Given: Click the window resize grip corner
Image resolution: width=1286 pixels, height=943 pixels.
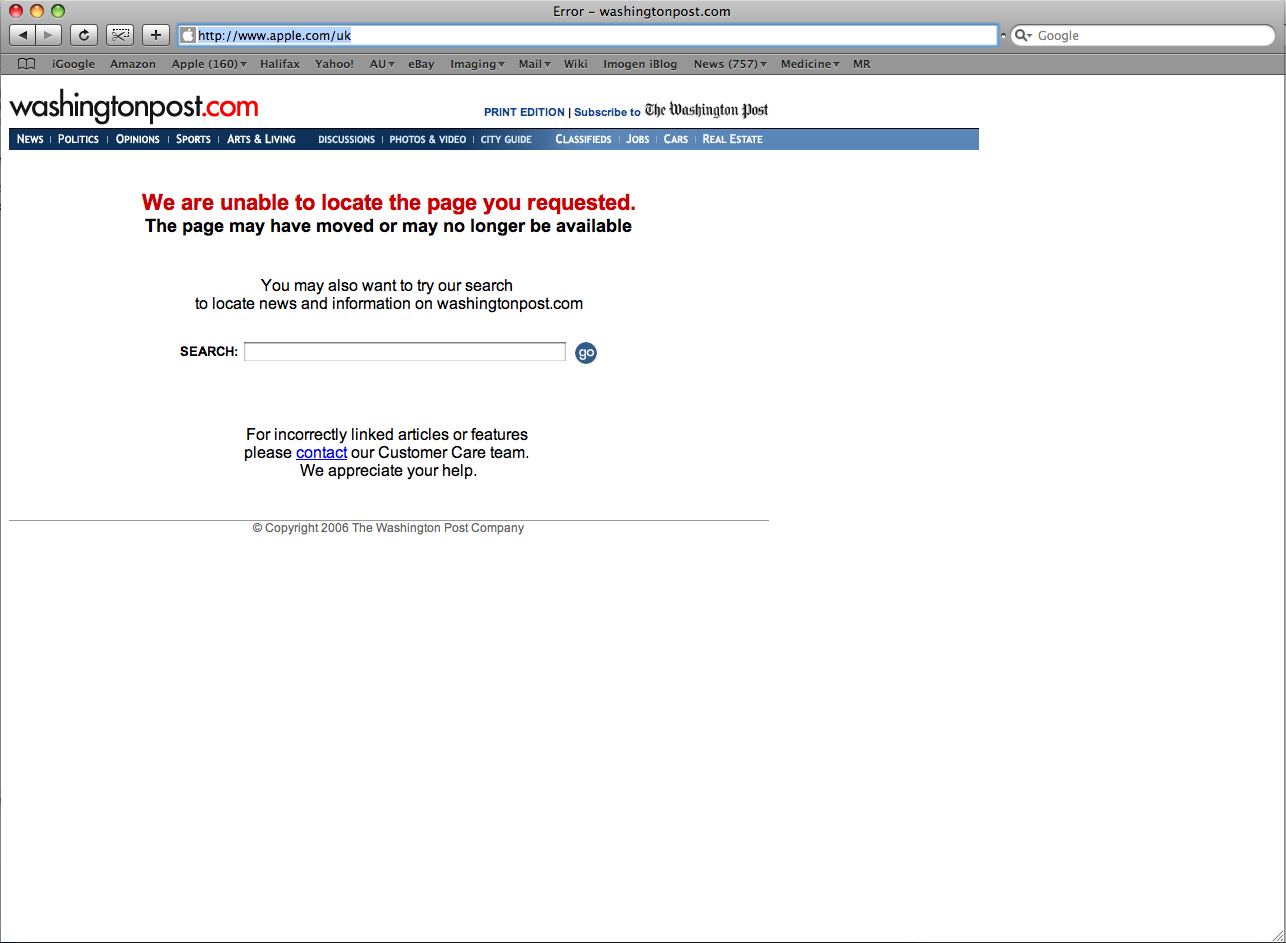Looking at the screenshot, I should 1277,934.
